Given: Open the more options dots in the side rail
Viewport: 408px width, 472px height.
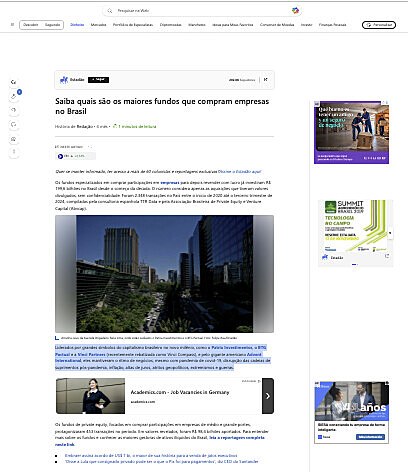Looking at the screenshot, I should (14, 151).
